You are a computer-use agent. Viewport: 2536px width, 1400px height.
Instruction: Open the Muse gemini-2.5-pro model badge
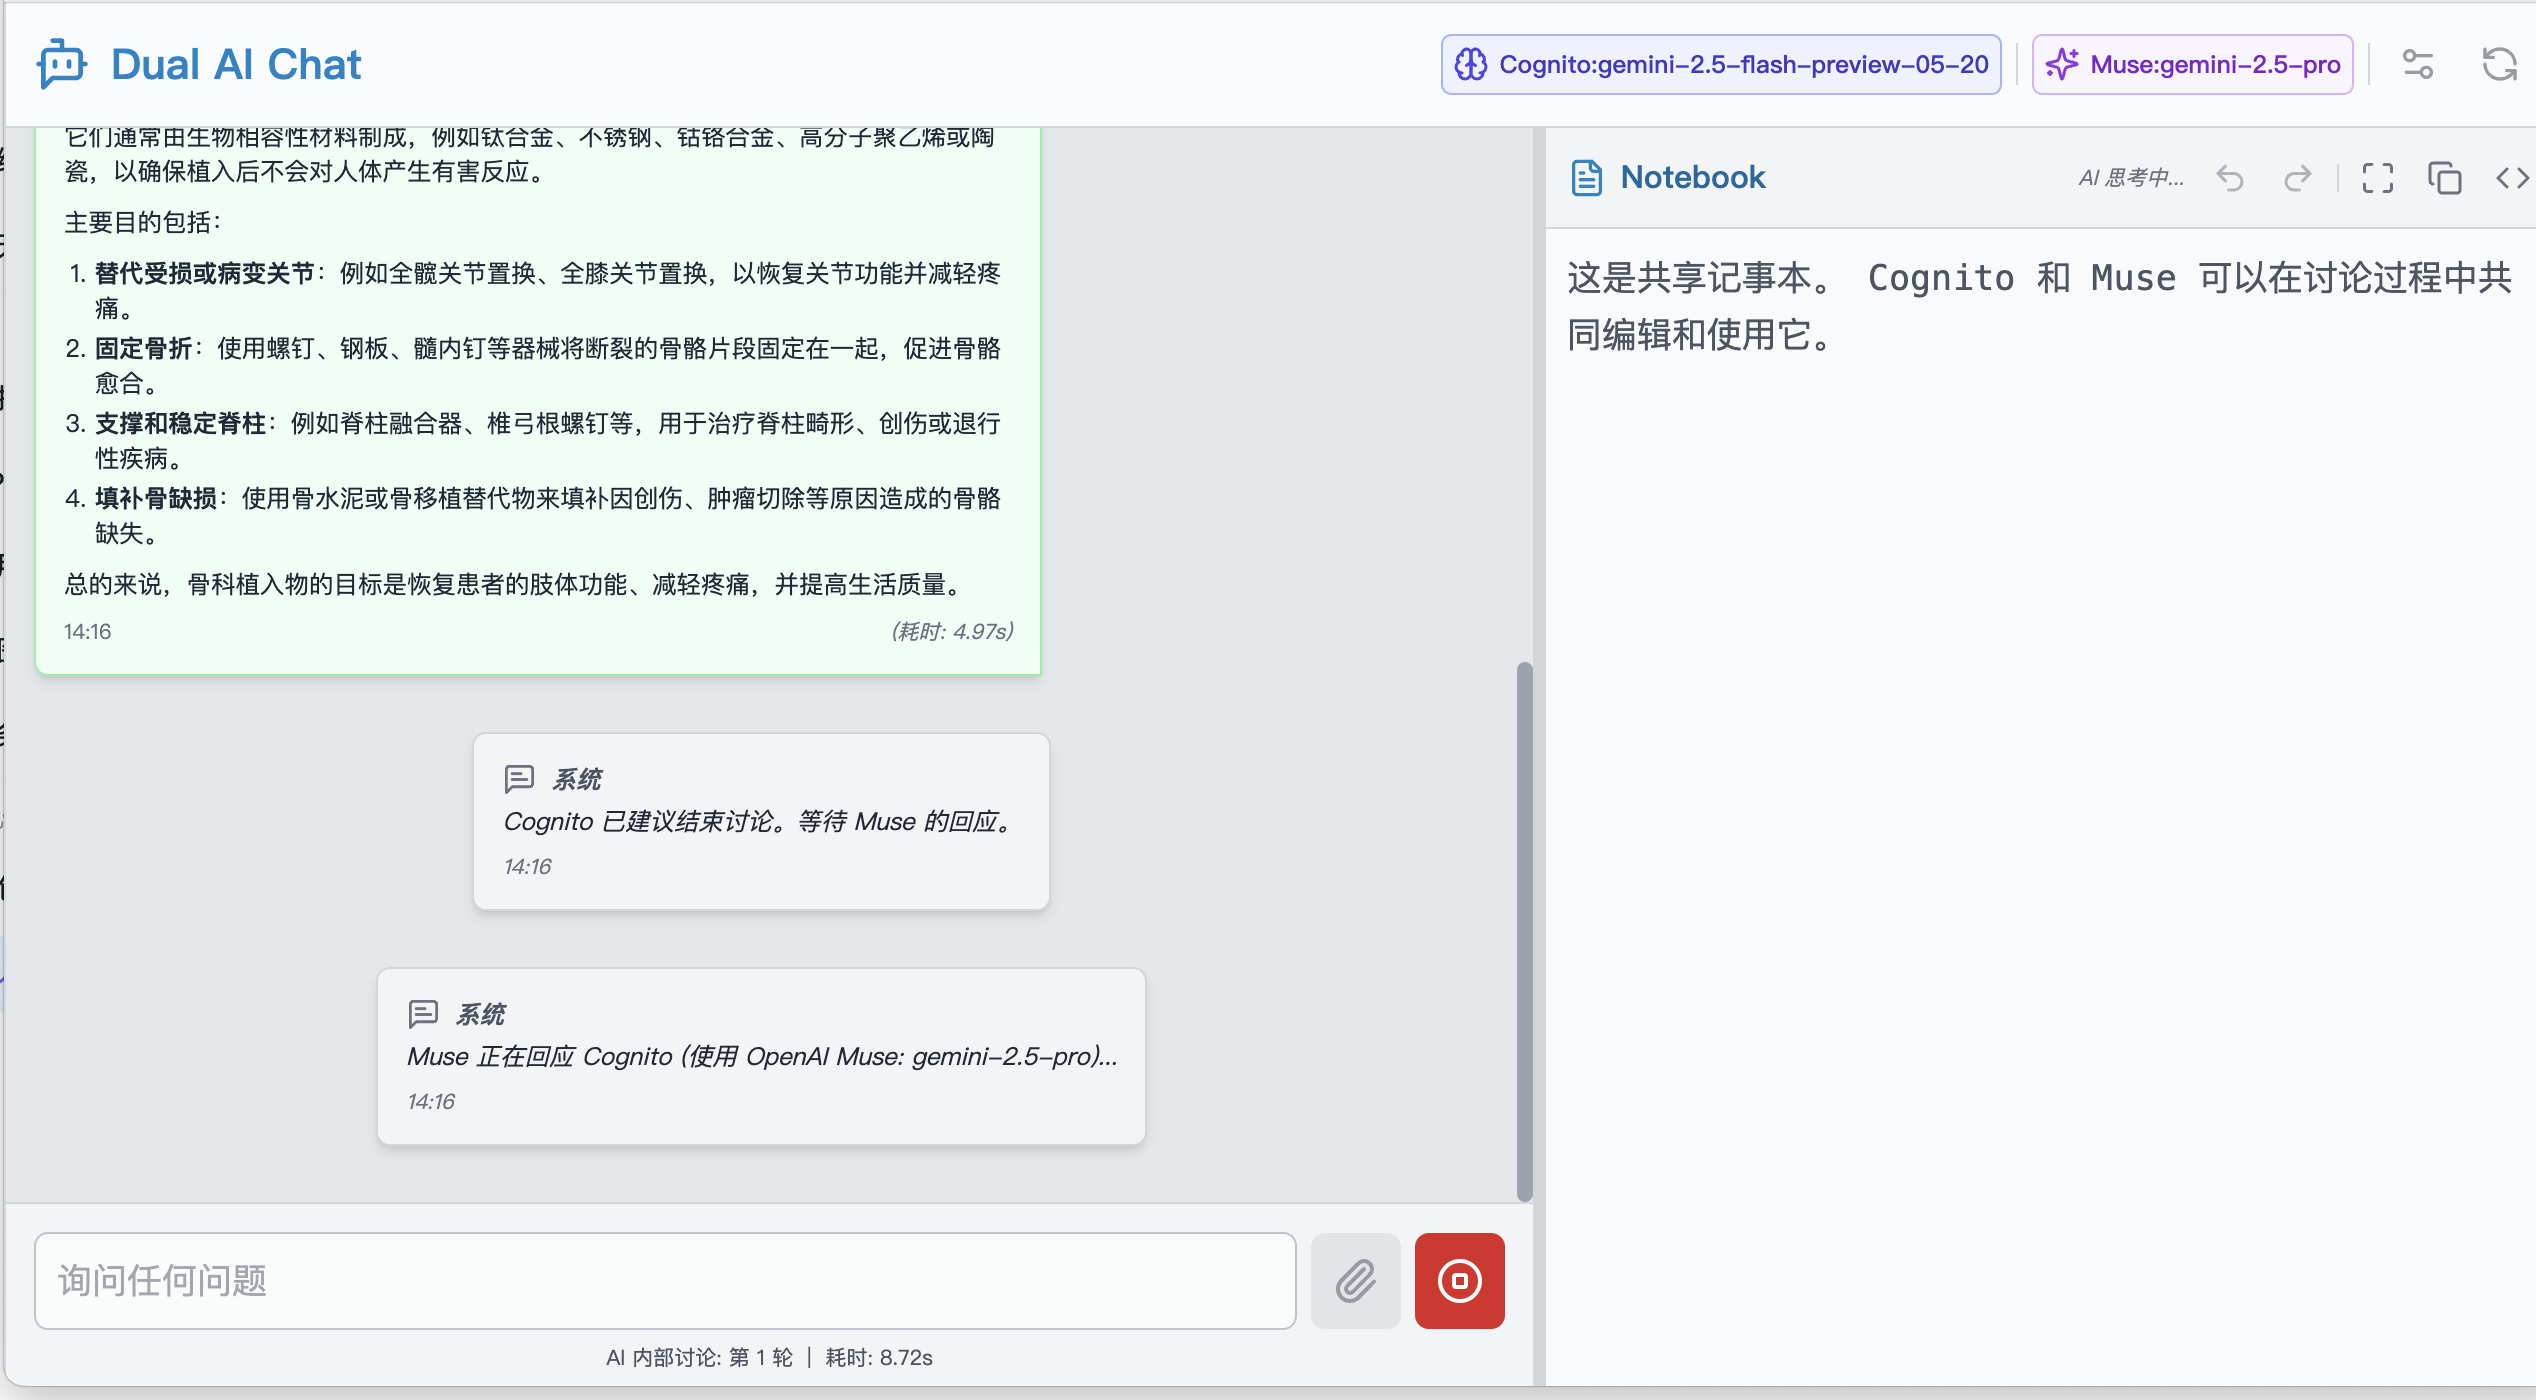pyautogui.click(x=2192, y=65)
